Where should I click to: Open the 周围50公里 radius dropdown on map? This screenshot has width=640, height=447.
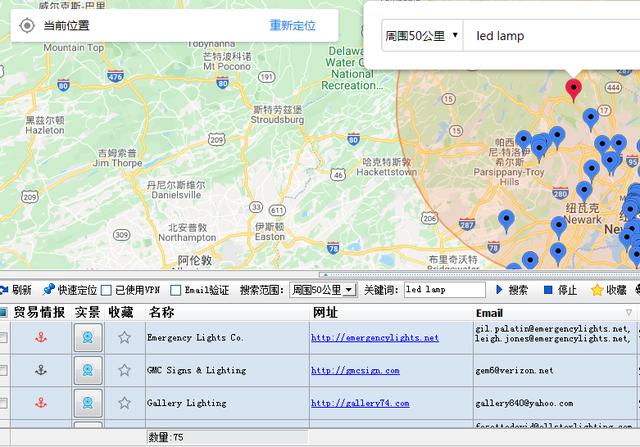[x=422, y=36]
